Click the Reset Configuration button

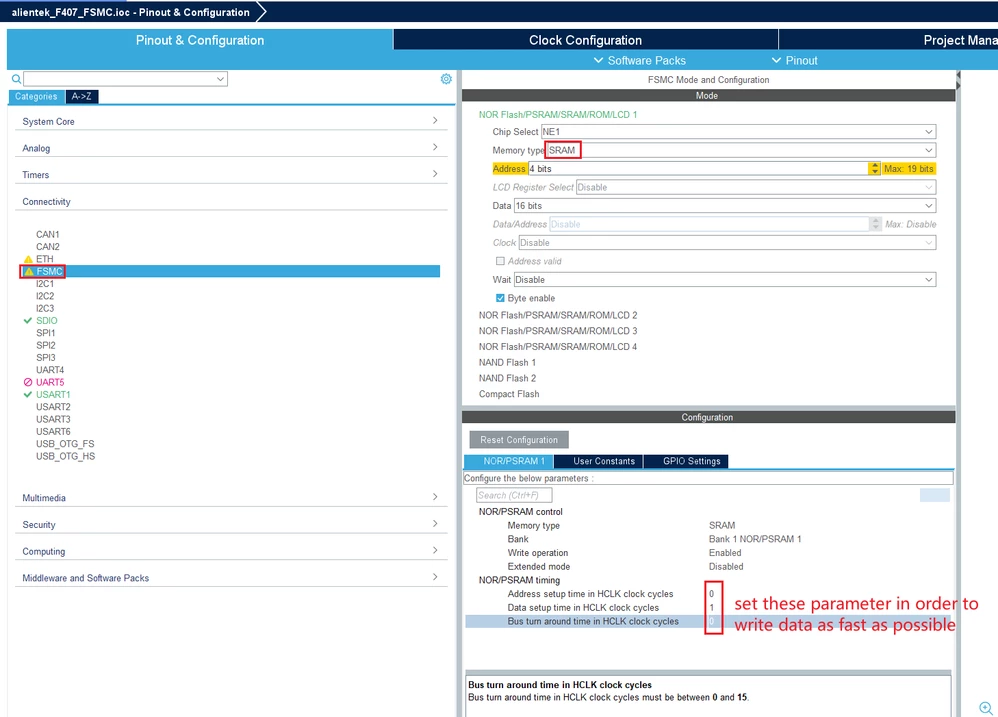tap(519, 440)
